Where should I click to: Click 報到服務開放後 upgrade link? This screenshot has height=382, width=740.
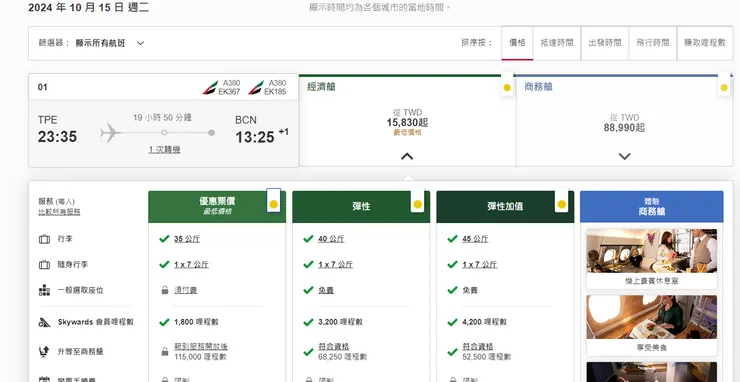click(201, 347)
